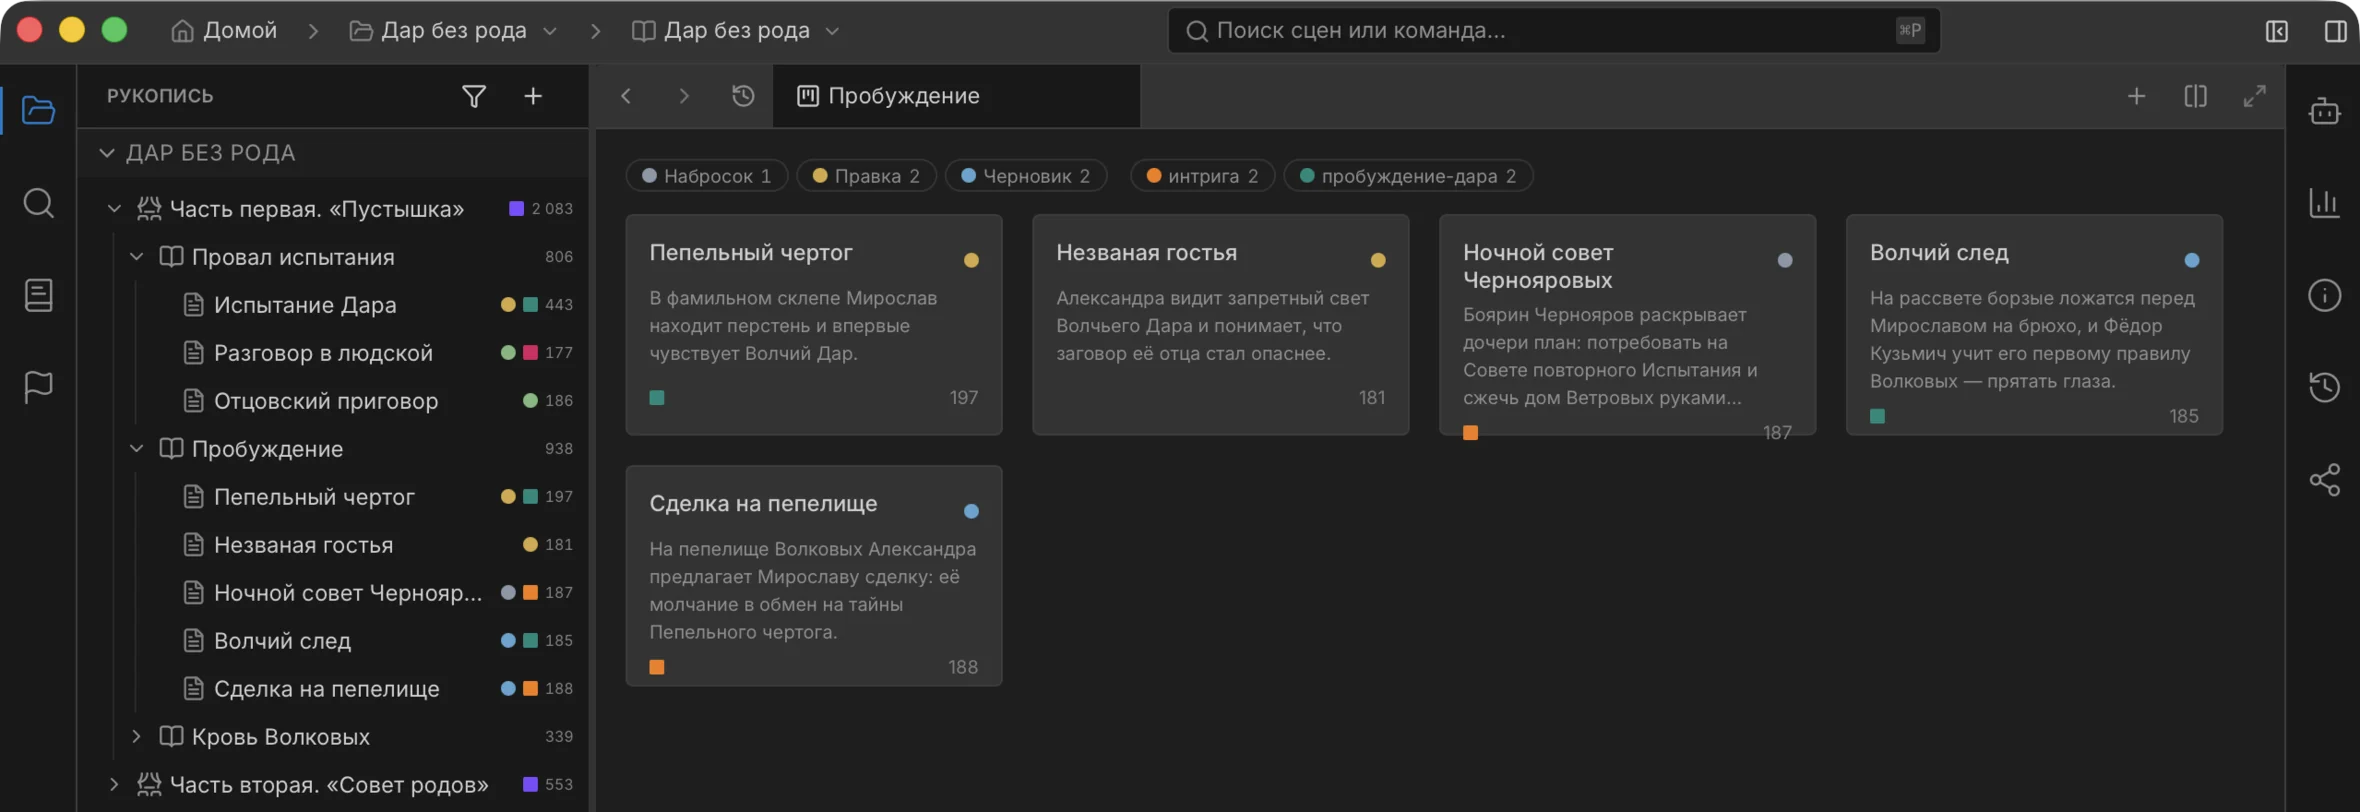Image resolution: width=2360 pixels, height=812 pixels.
Task: Toggle the Набросок status filter chip
Action: coord(707,176)
